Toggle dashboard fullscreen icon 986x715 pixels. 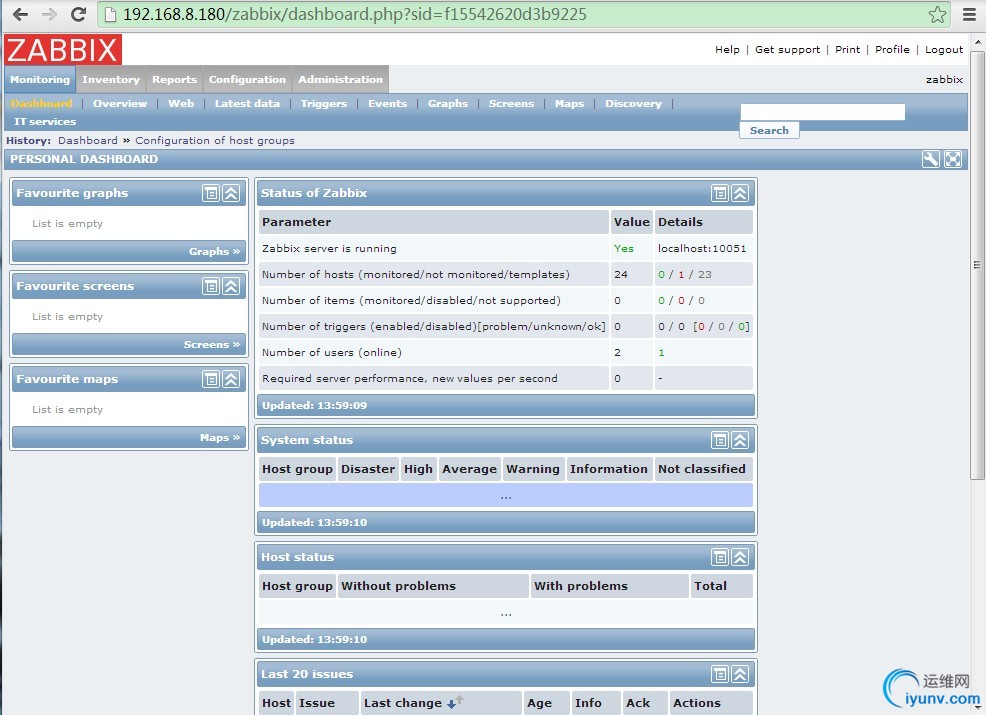click(x=953, y=159)
